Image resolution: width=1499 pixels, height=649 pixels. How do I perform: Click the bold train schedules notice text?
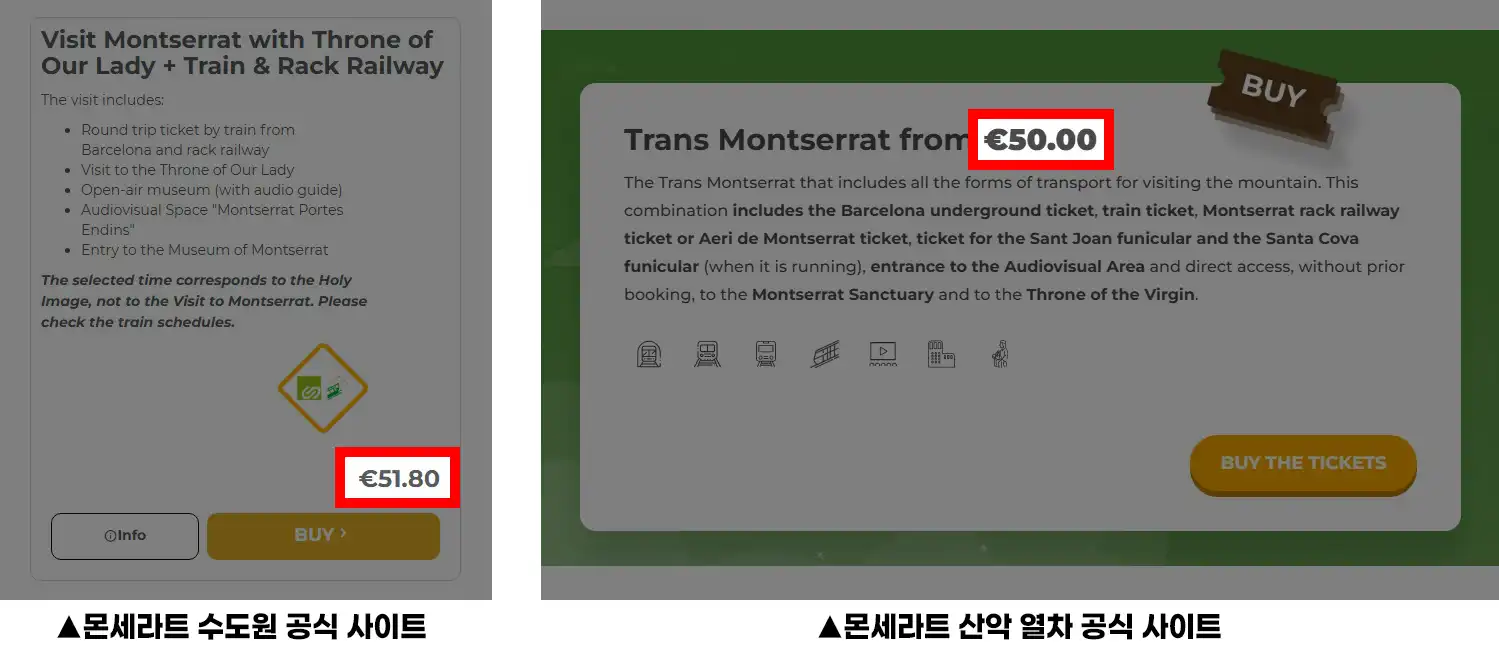pyautogui.click(x=203, y=301)
